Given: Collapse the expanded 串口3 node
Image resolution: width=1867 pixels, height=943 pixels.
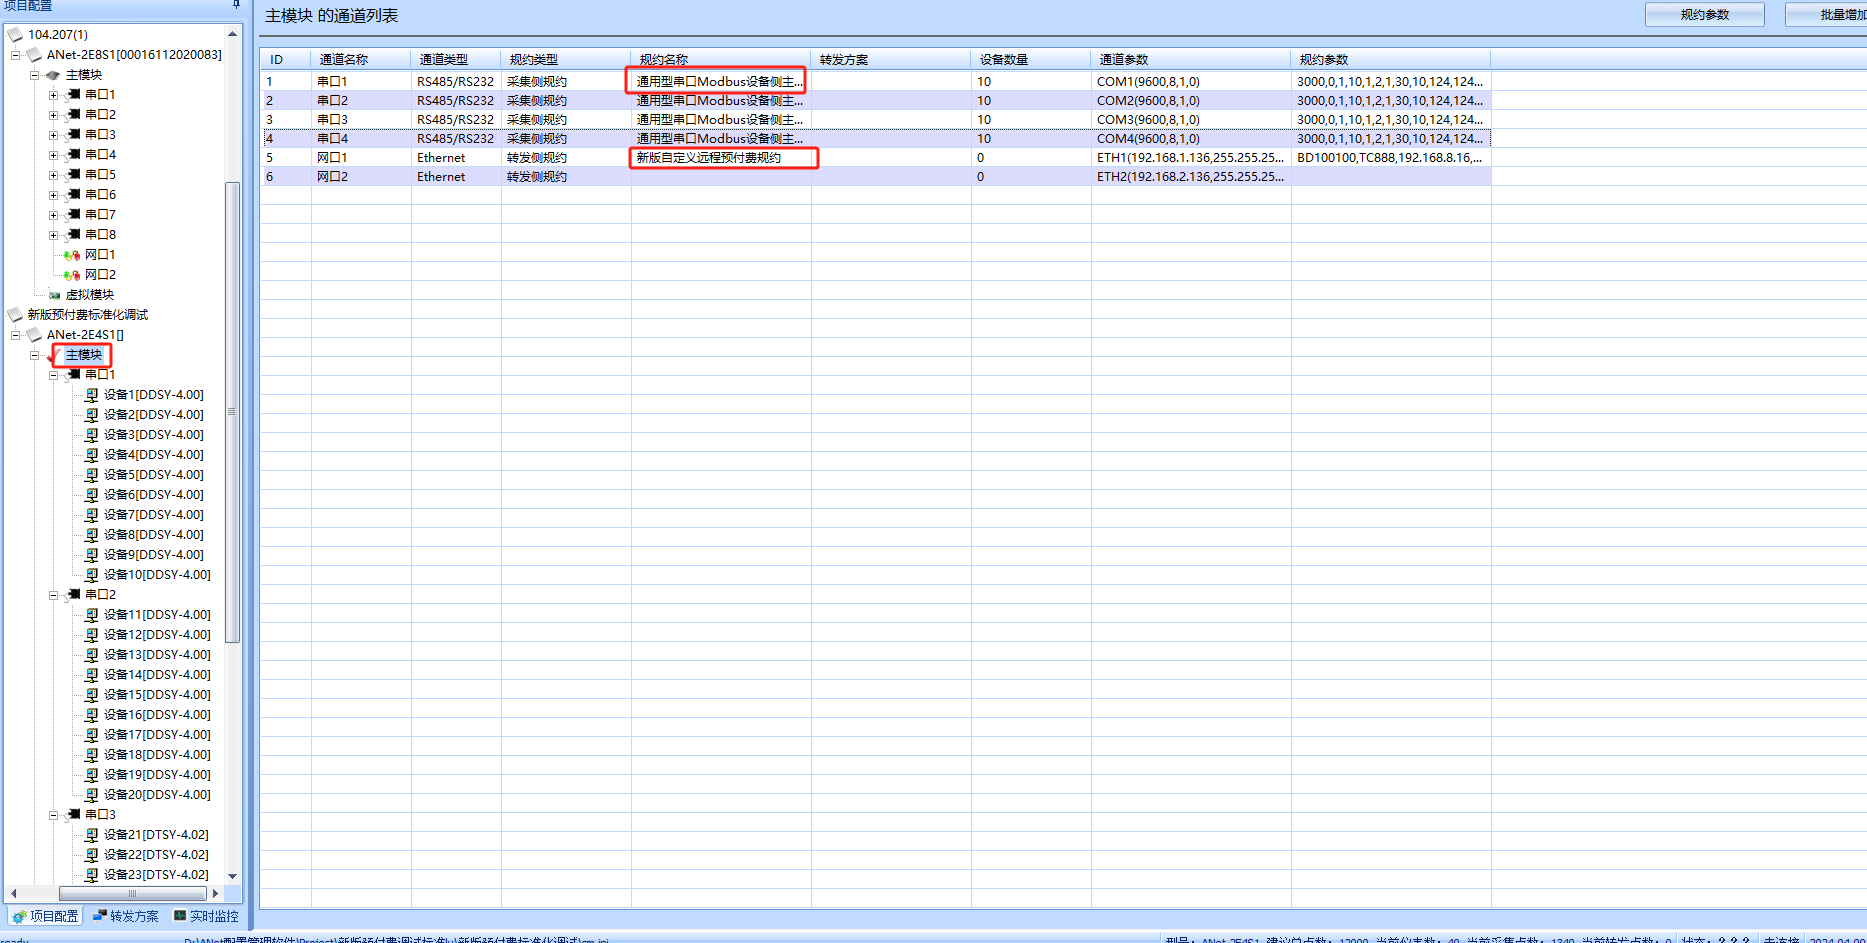Looking at the screenshot, I should (53, 815).
